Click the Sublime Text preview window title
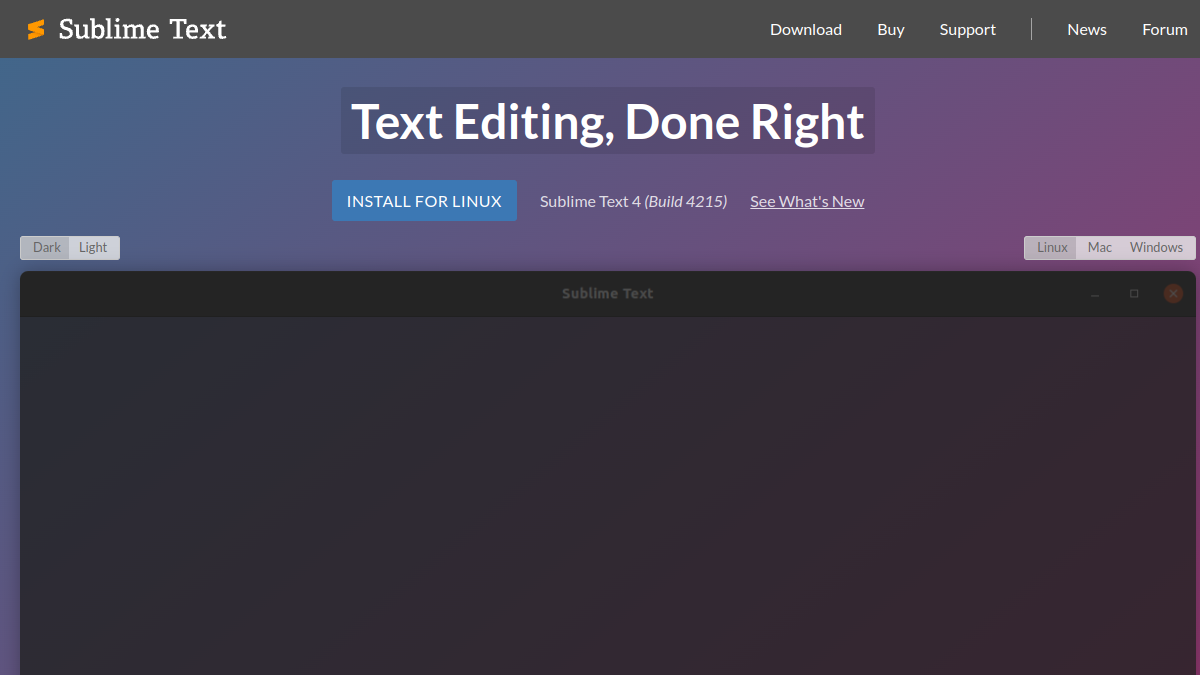This screenshot has height=675, width=1200. tap(608, 294)
